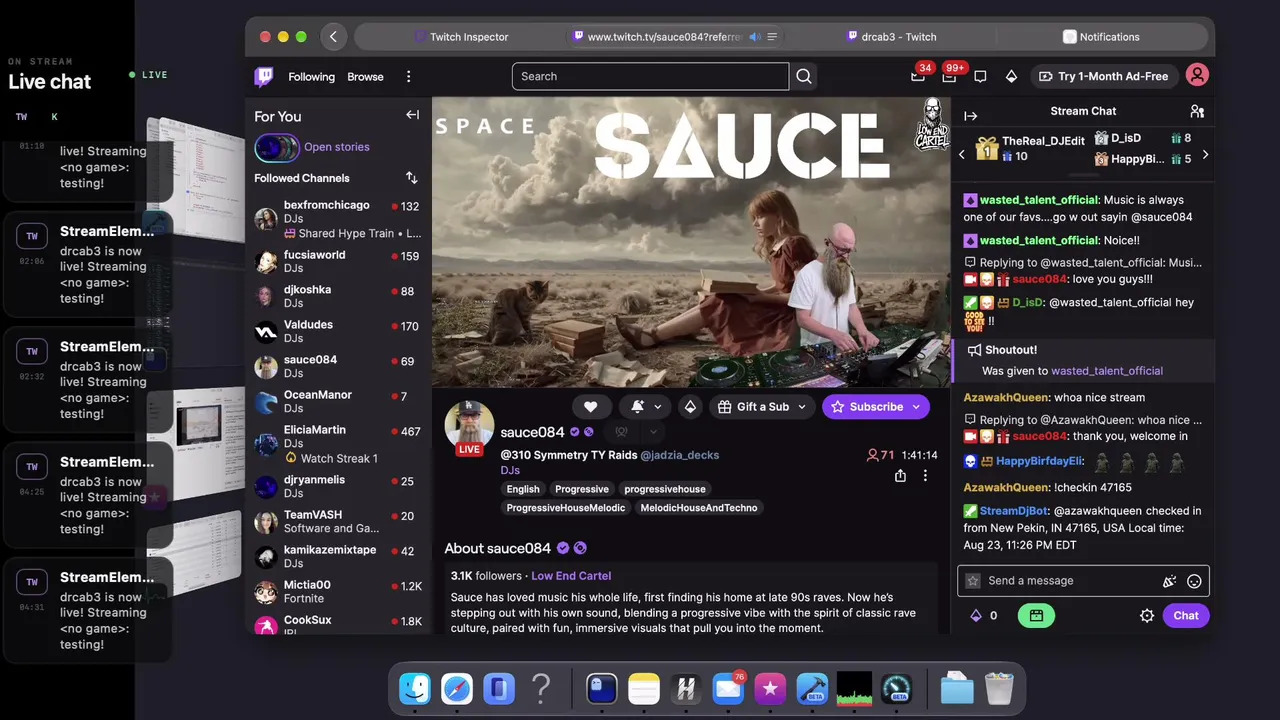Open stories link in sidebar
Screen dimensions: 1280x720
tap(336, 147)
